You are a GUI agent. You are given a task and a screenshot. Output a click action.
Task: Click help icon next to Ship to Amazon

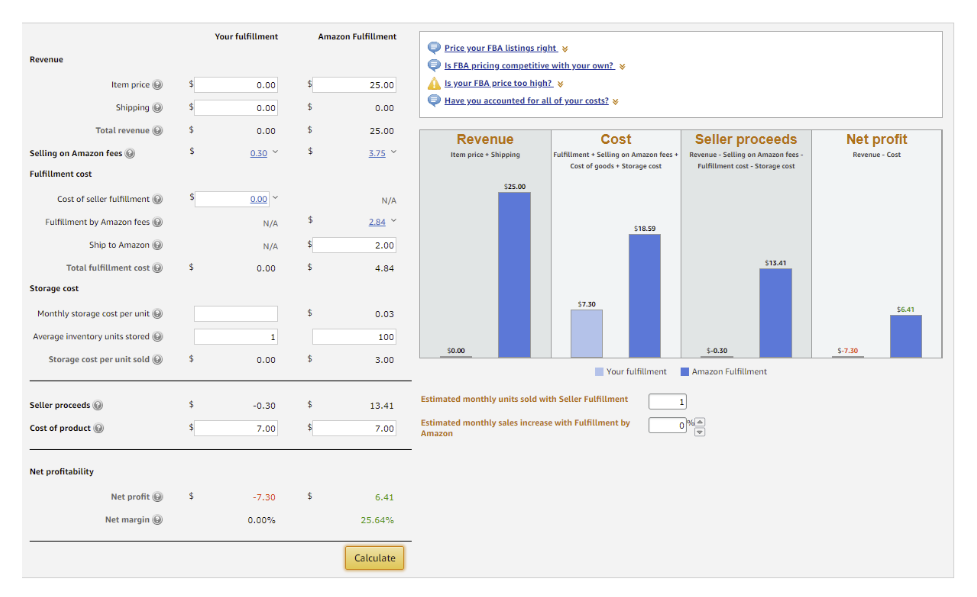pyautogui.click(x=158, y=245)
